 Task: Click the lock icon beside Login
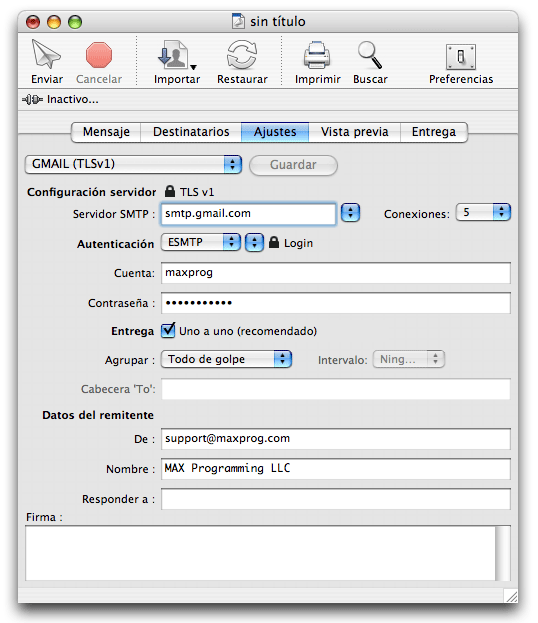(274, 242)
